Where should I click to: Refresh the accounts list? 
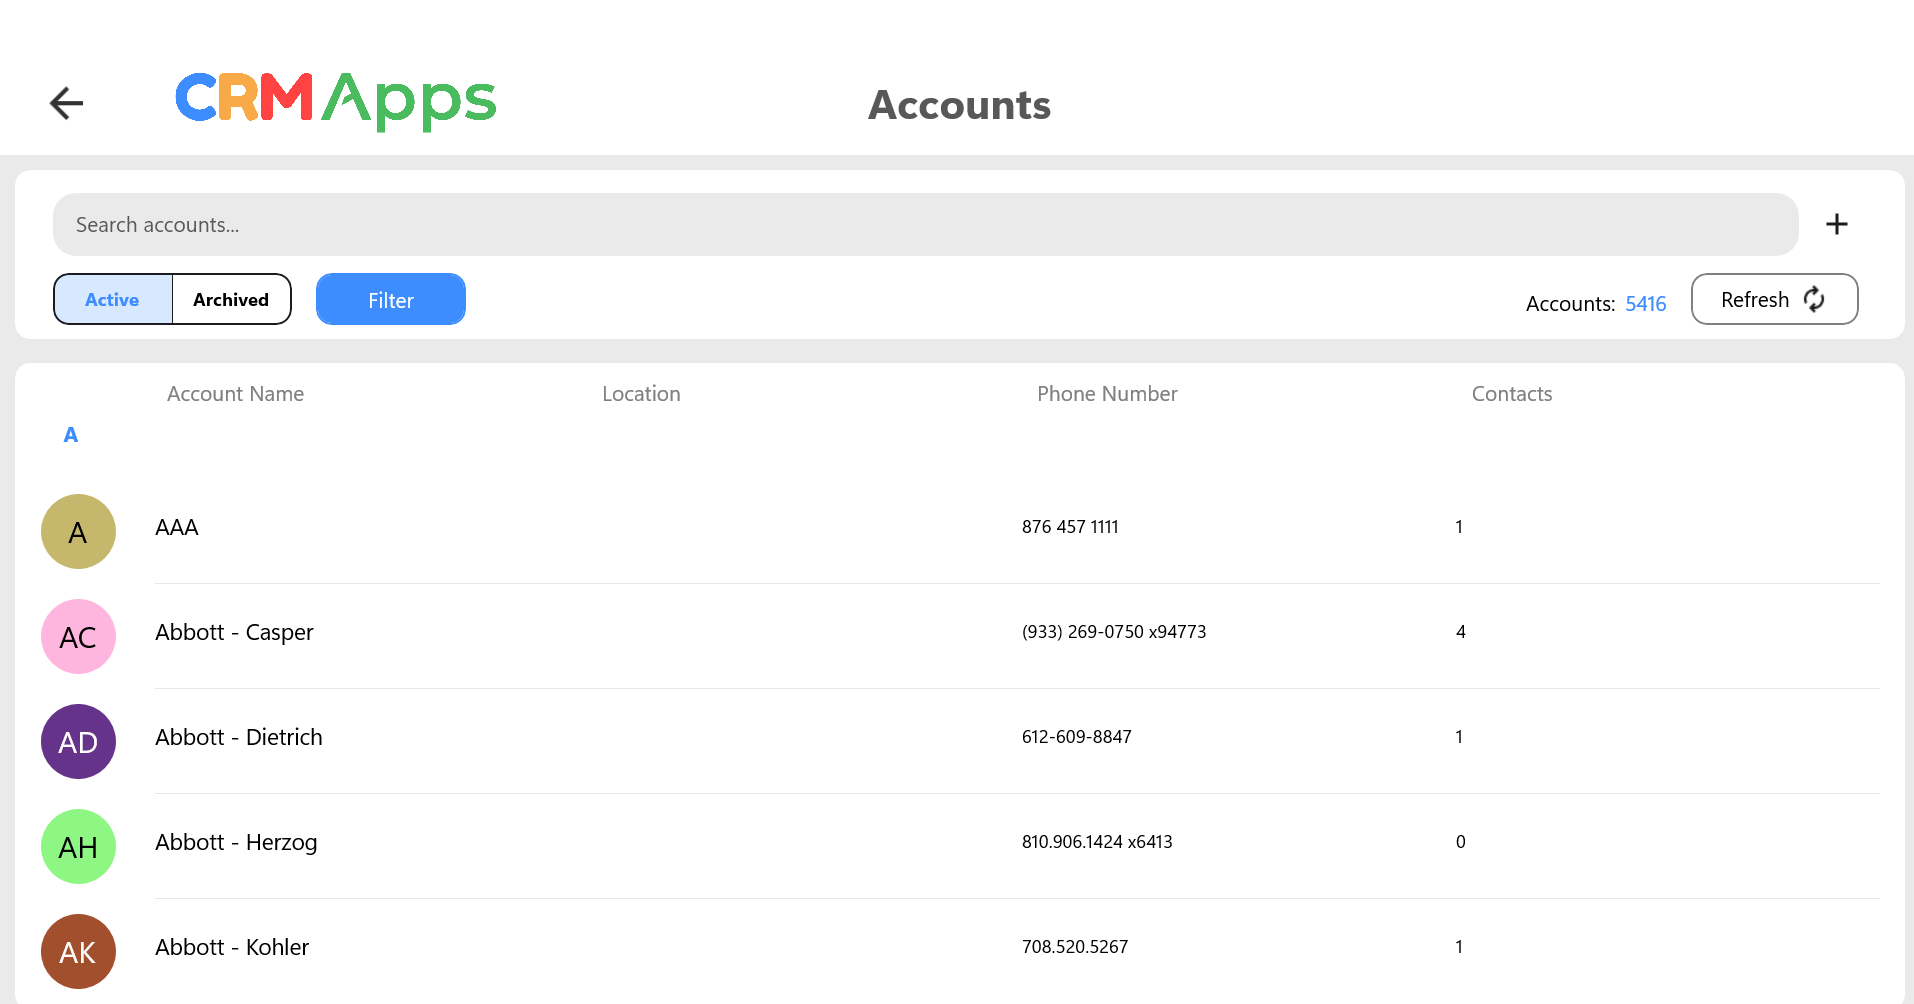[x=1774, y=300]
